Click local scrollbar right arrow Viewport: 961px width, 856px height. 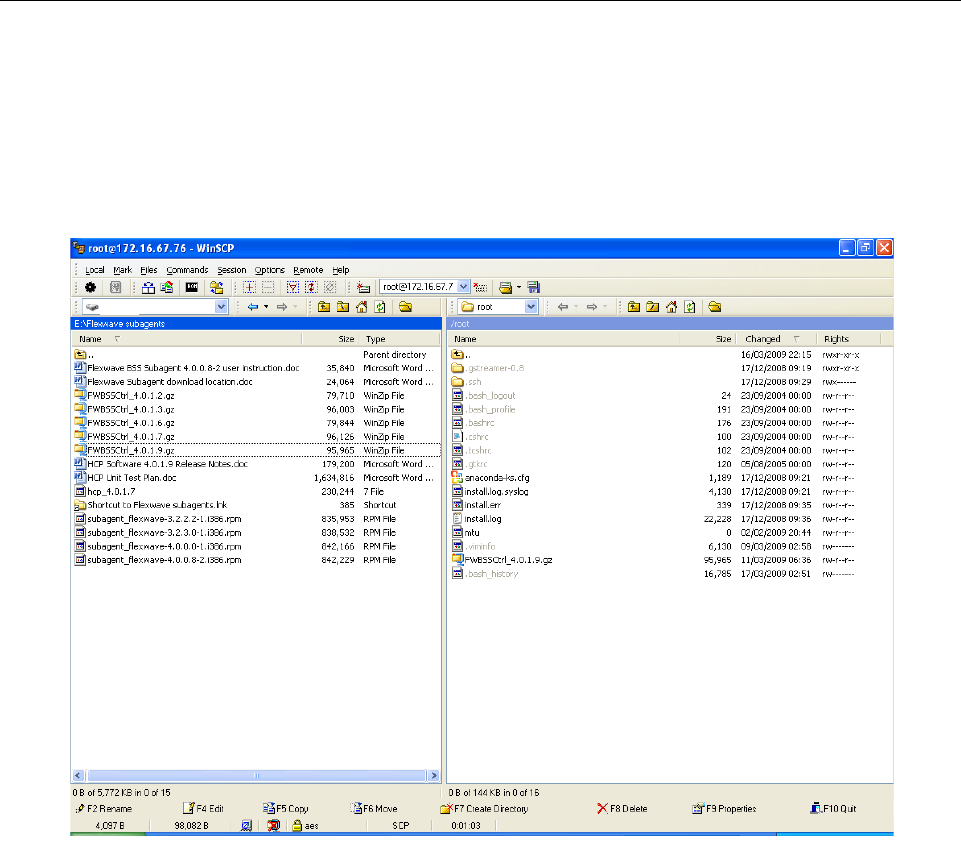(x=434, y=776)
